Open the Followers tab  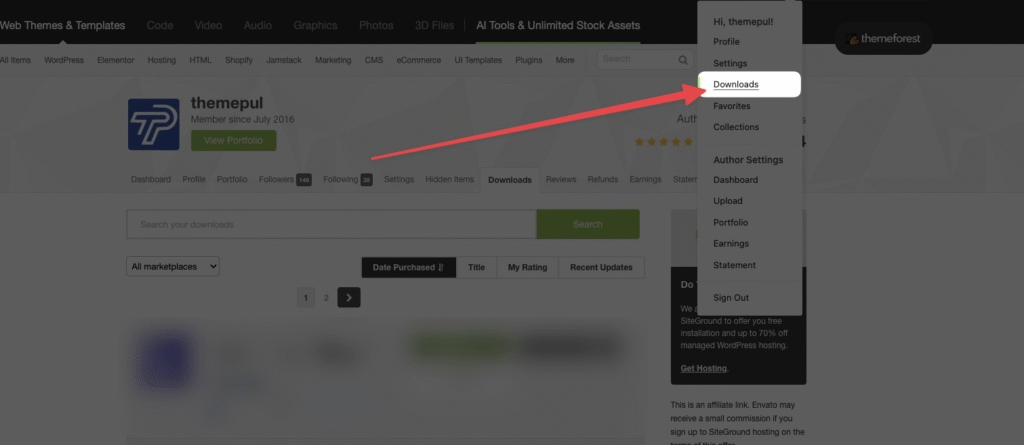[284, 179]
